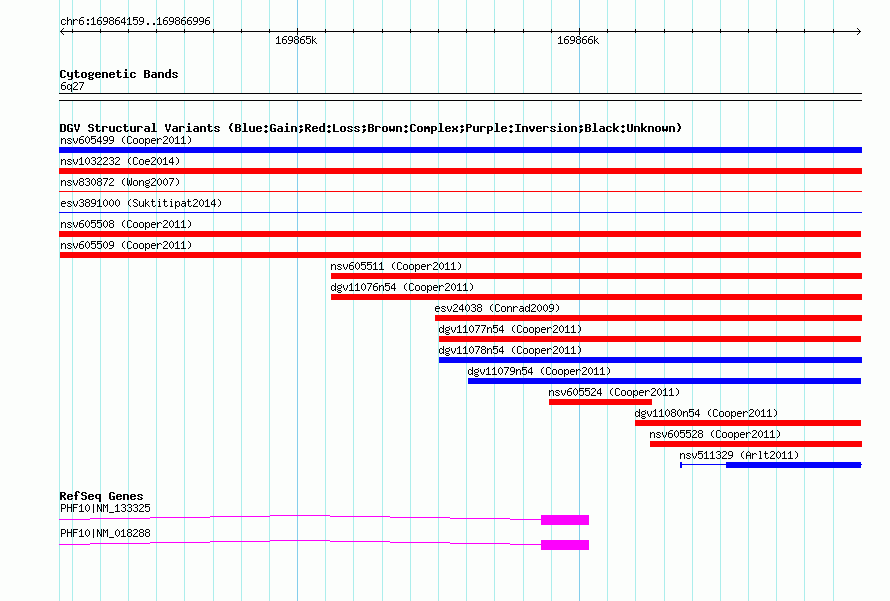Click the Cytogenetic Bands track title

coord(119,74)
